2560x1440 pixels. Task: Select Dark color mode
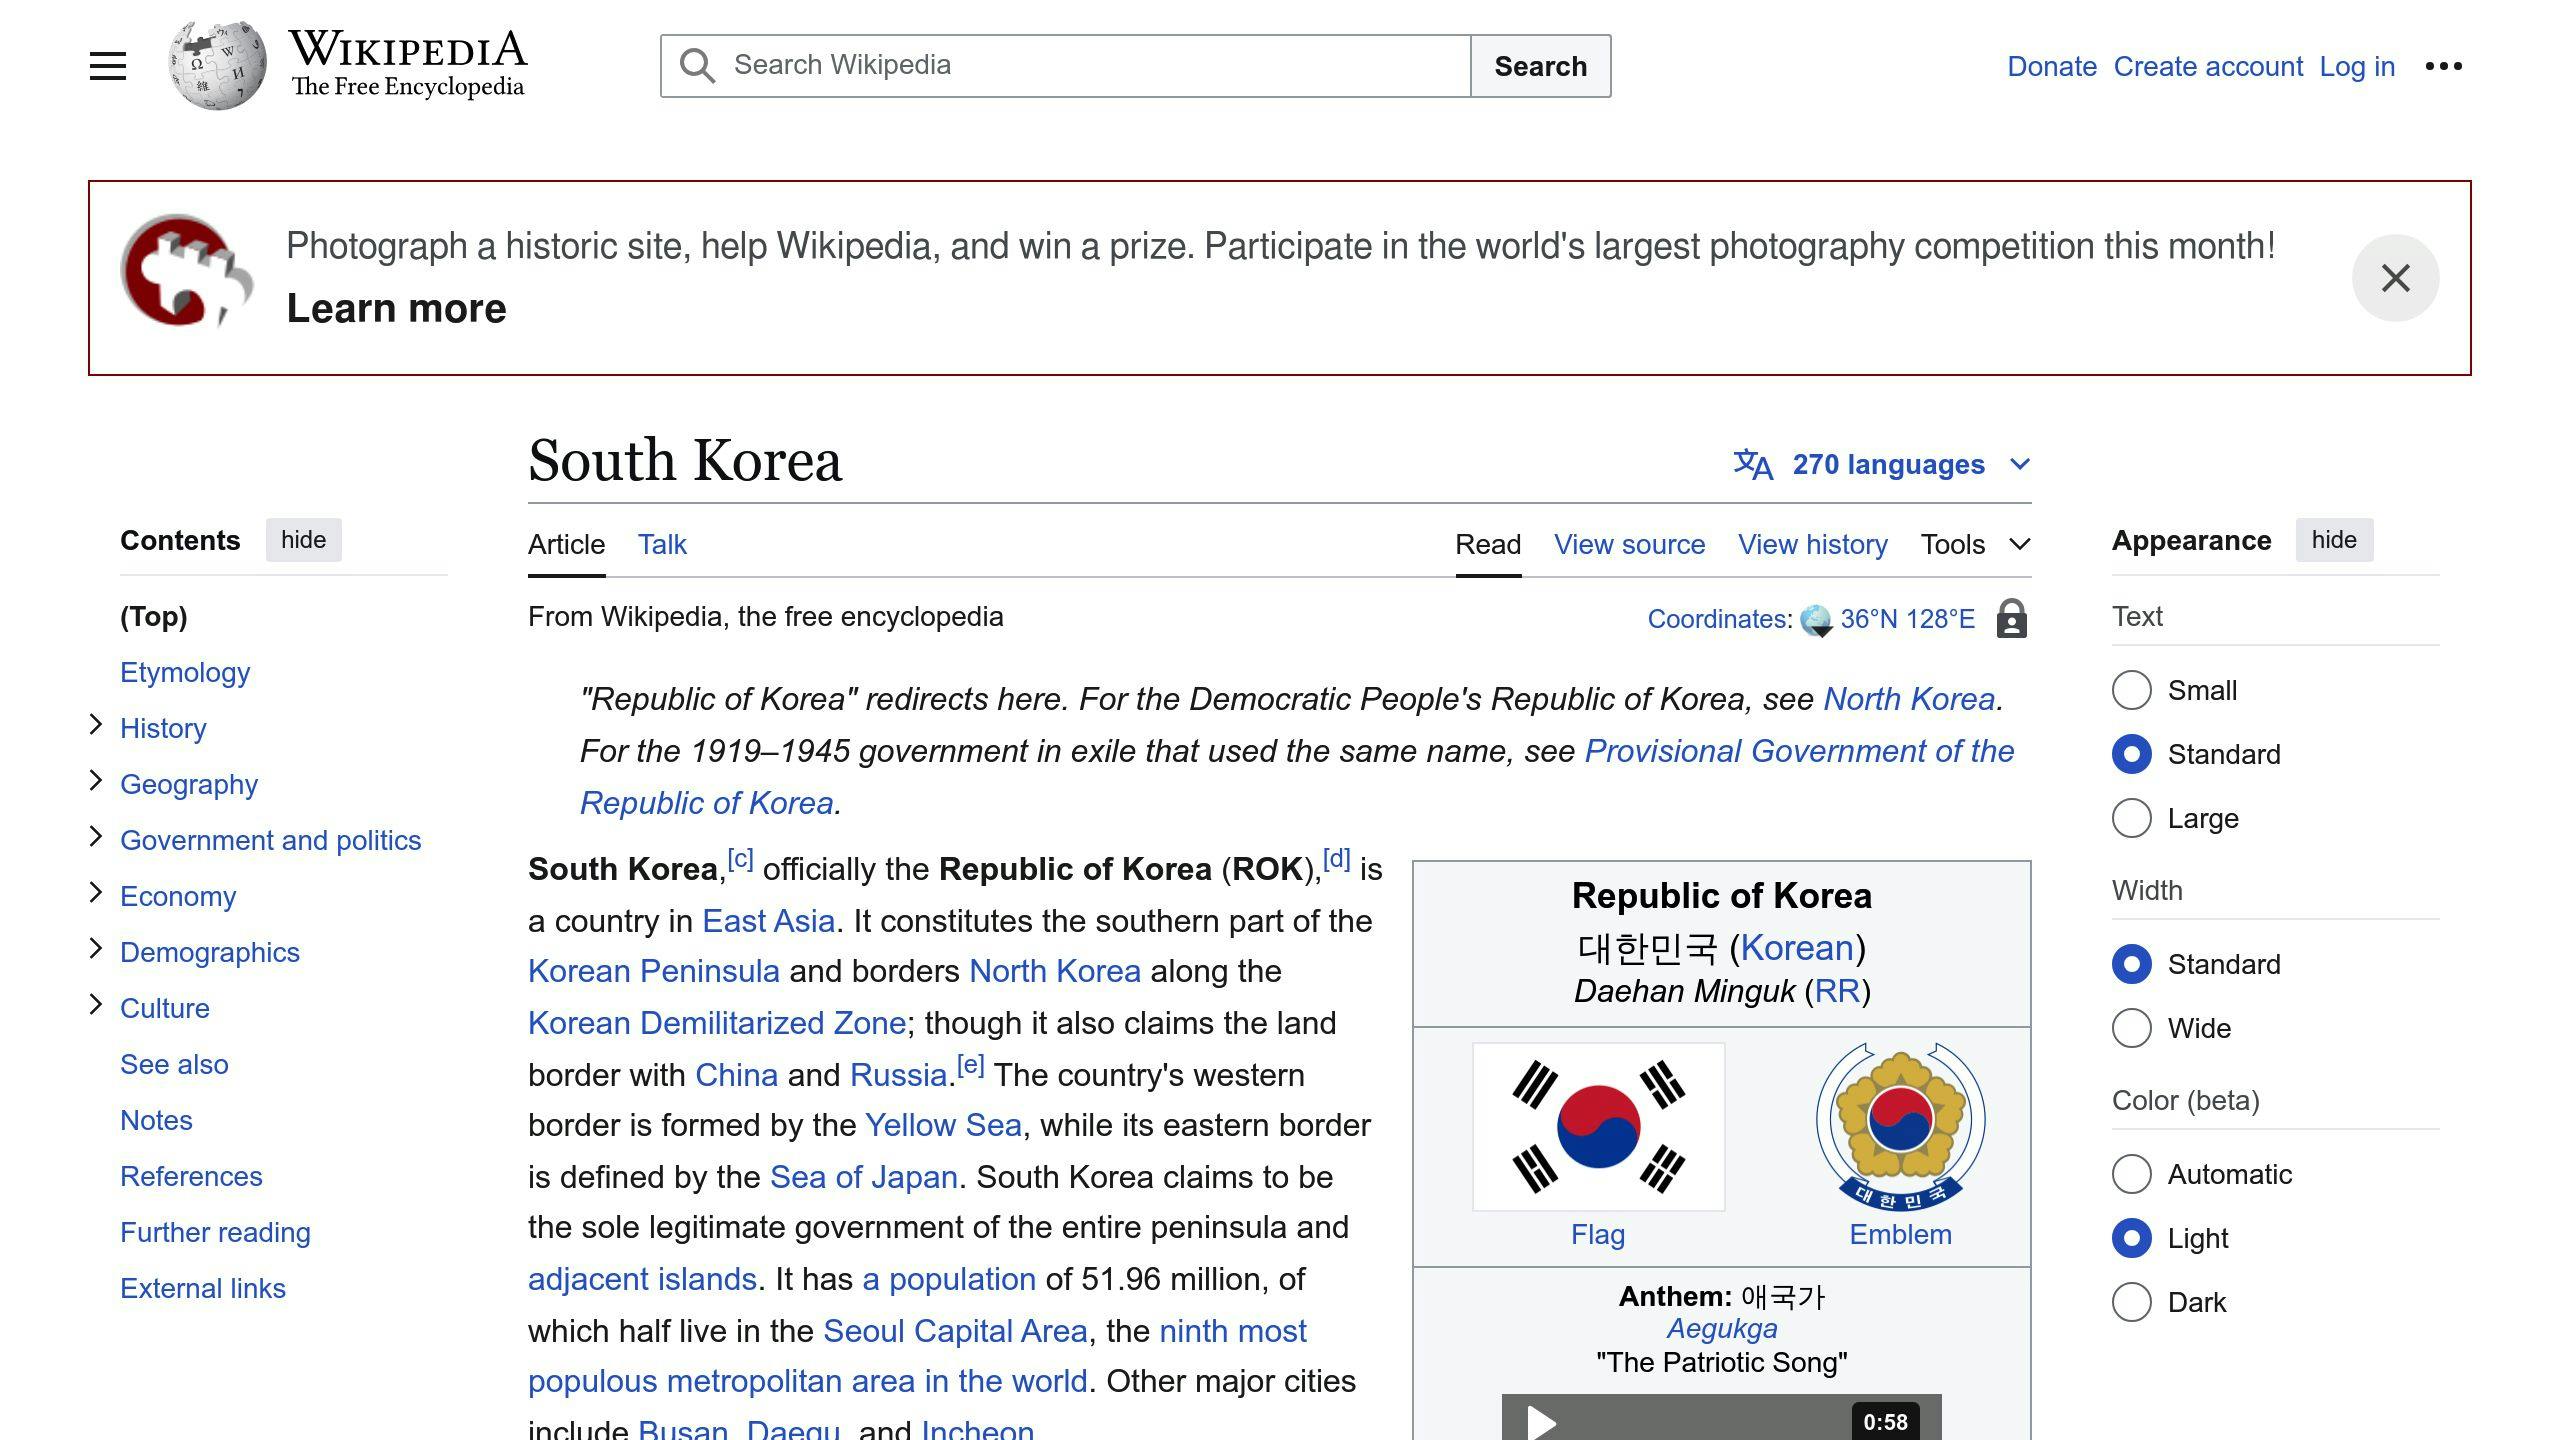[2131, 1302]
